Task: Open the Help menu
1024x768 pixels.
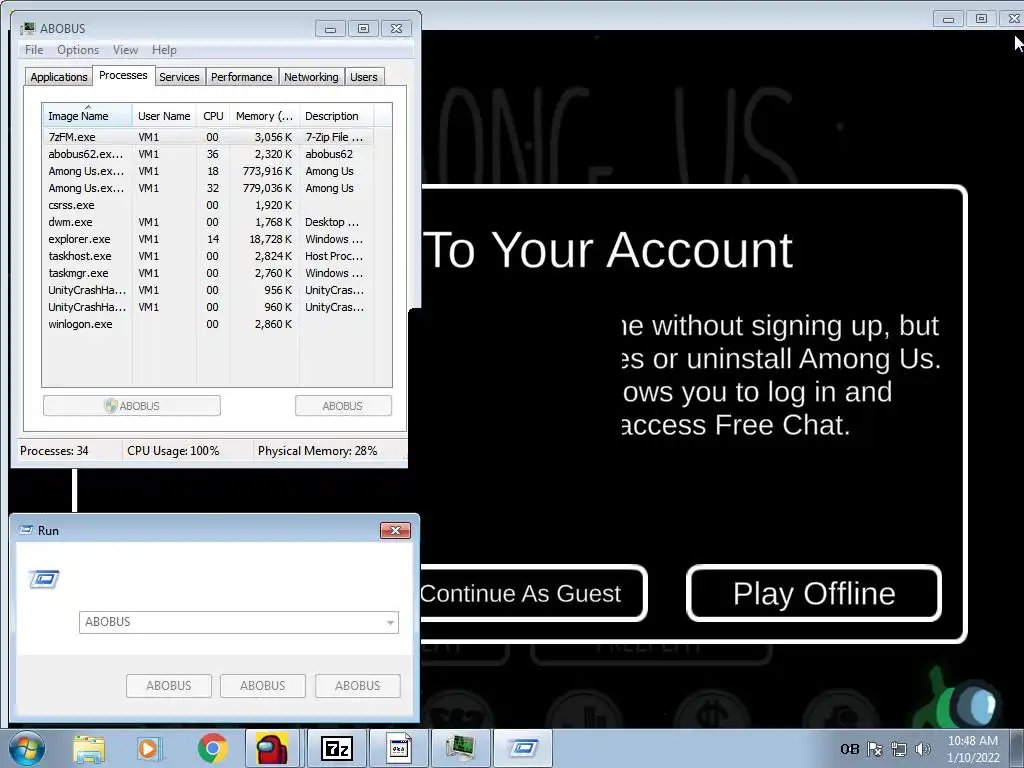Action: coord(164,50)
